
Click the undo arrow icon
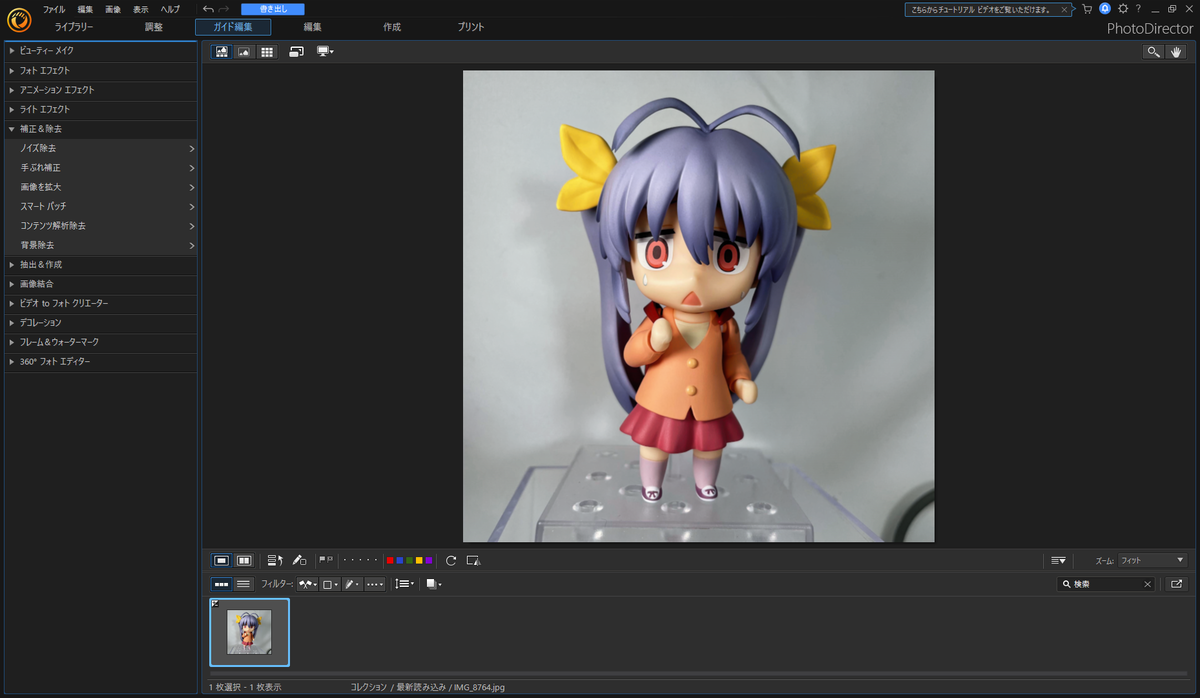(x=207, y=9)
